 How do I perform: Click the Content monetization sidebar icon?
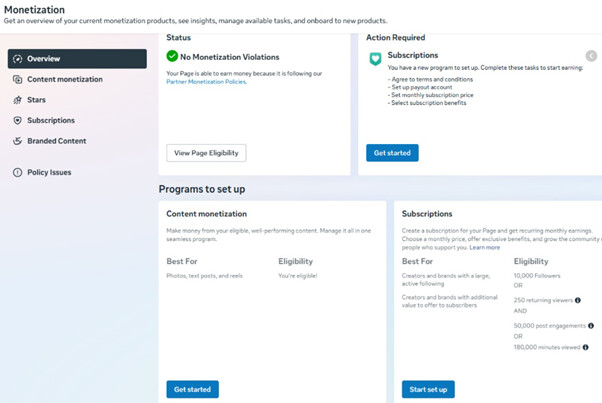17,79
